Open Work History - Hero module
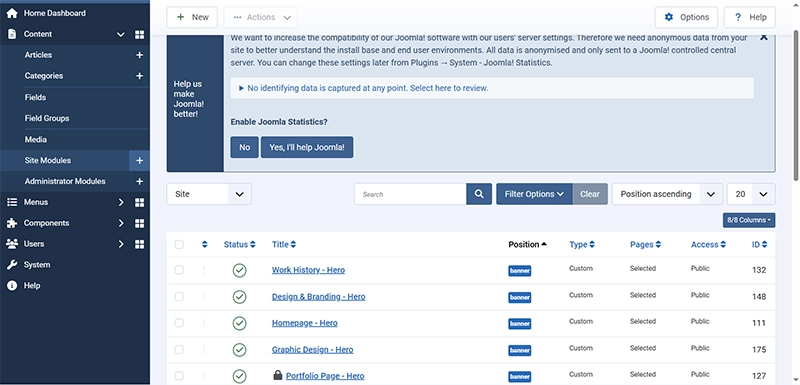This screenshot has width=800, height=385. pyautogui.click(x=308, y=270)
